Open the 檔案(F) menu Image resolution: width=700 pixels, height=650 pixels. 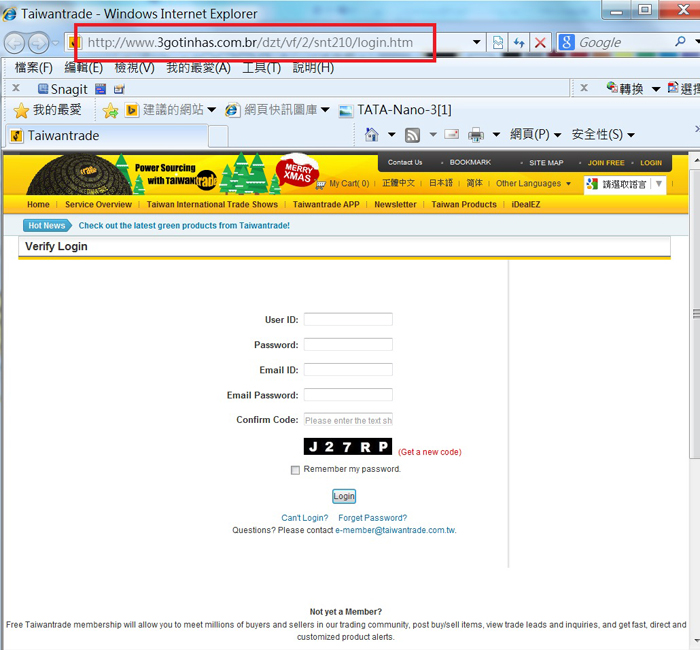click(x=34, y=68)
